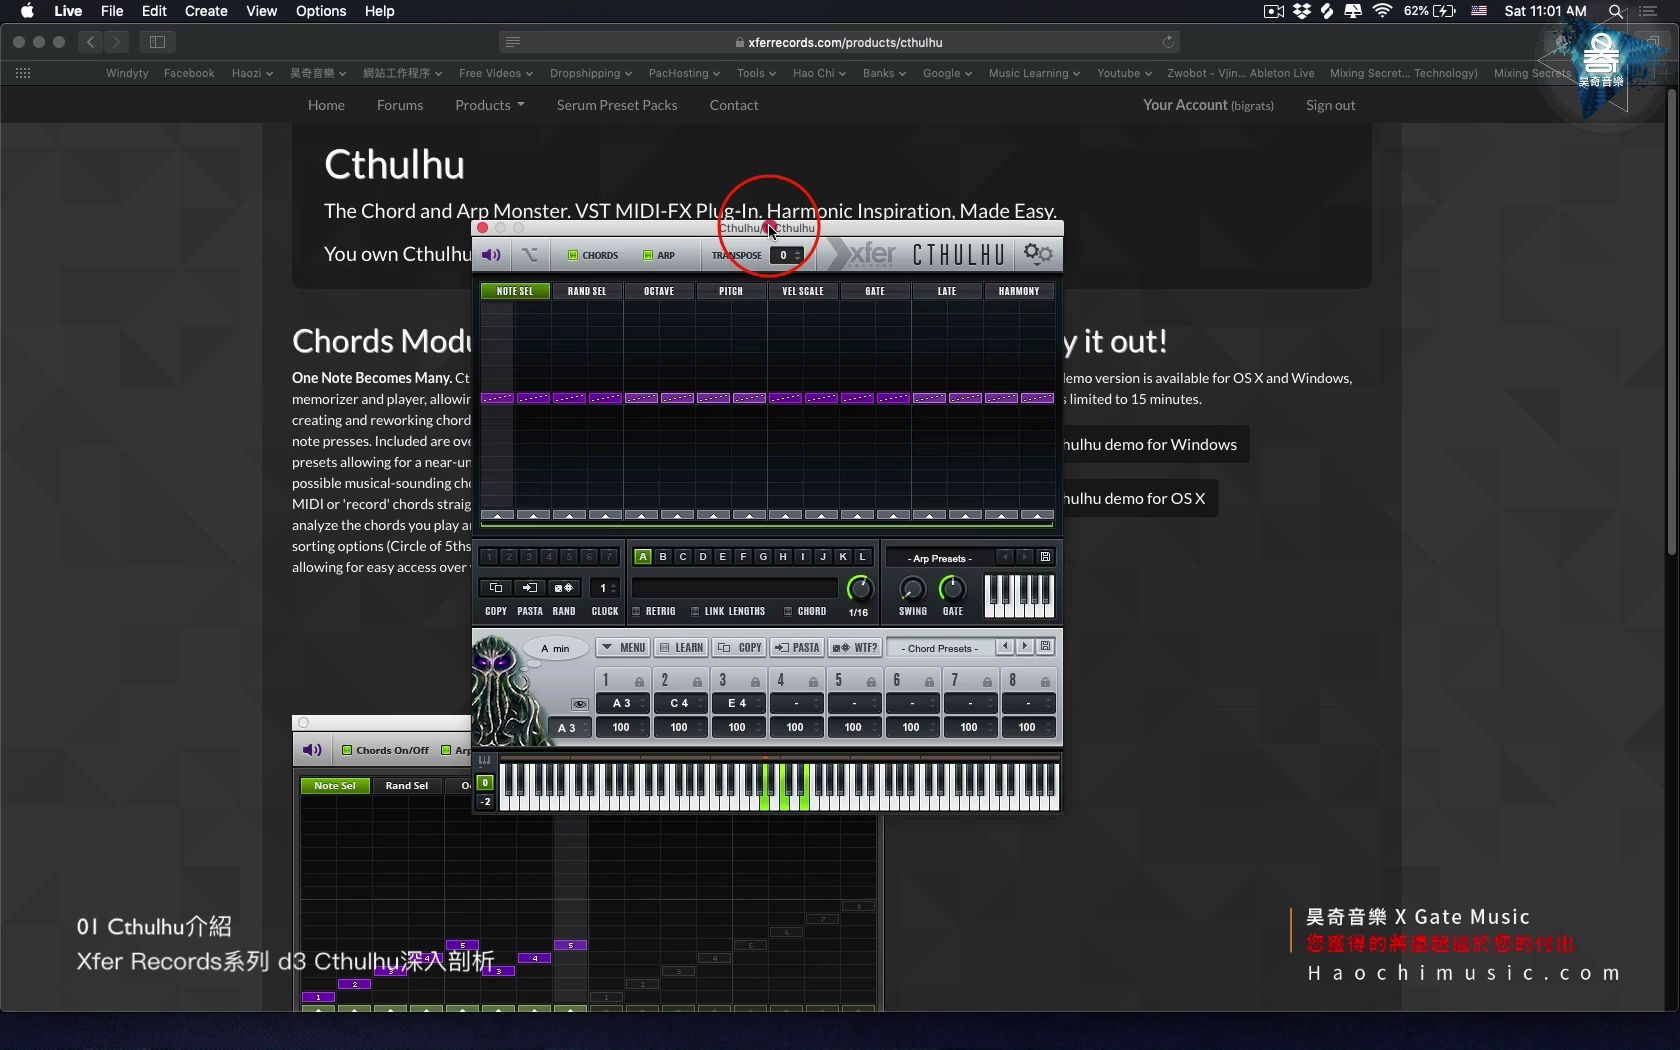1680x1050 pixels.
Task: Open Safari favorites grid icon
Action: click(x=23, y=73)
